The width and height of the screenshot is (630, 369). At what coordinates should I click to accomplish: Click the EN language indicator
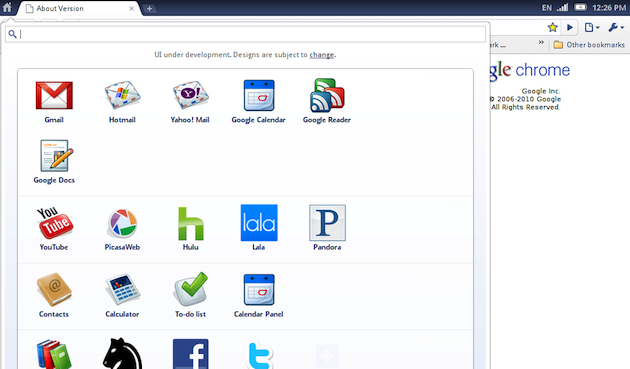coord(546,8)
